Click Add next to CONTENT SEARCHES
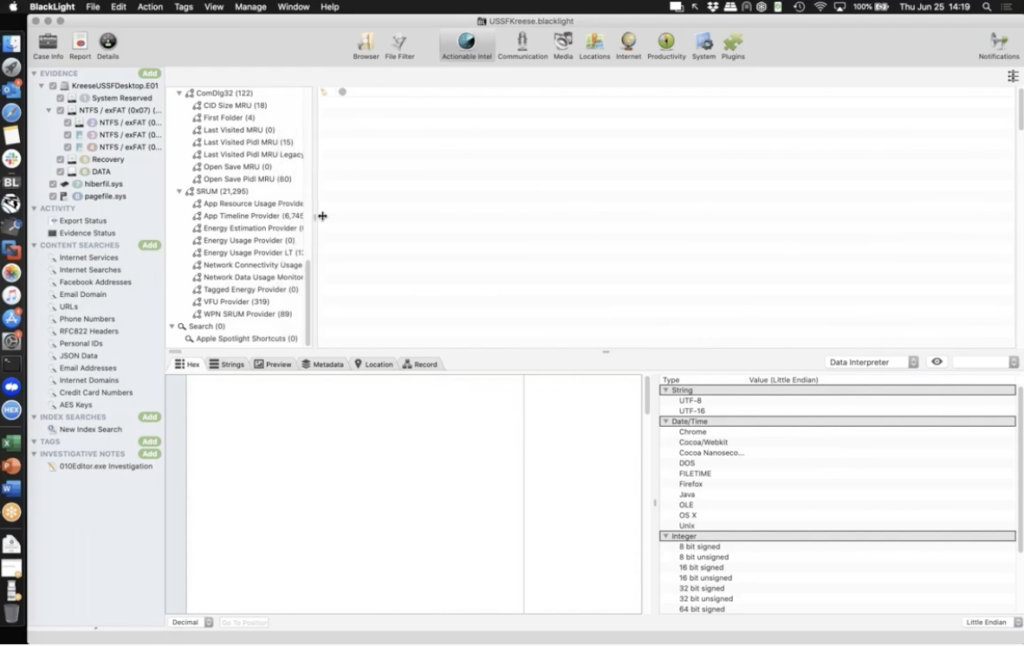1024x646 pixels. (150, 246)
